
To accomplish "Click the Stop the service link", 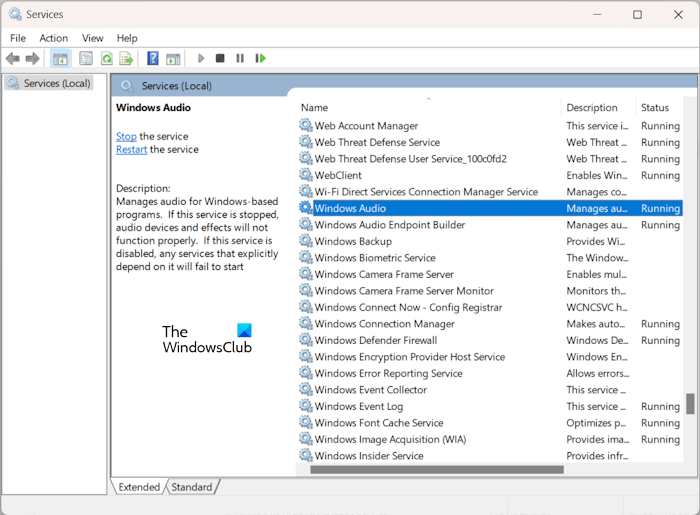I will coord(126,136).
